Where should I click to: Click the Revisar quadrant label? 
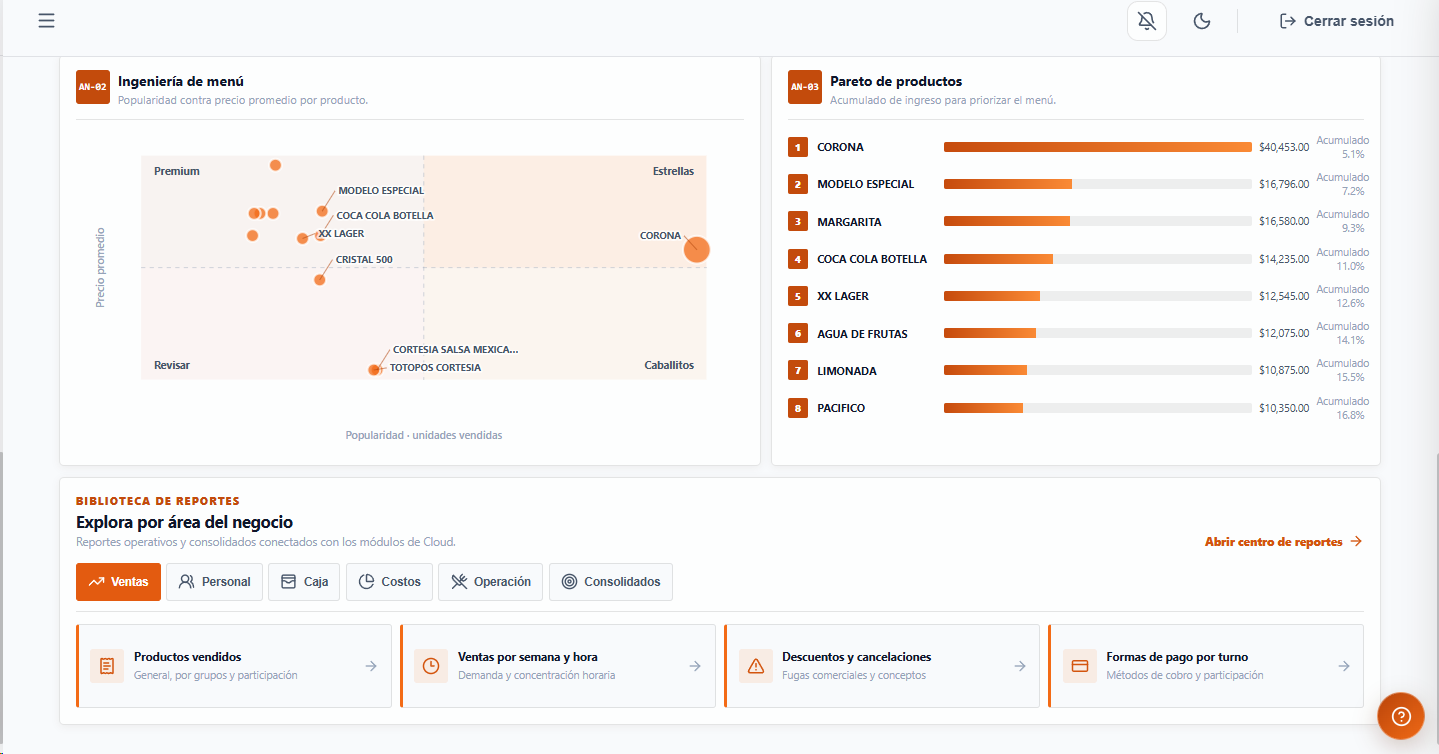172,365
